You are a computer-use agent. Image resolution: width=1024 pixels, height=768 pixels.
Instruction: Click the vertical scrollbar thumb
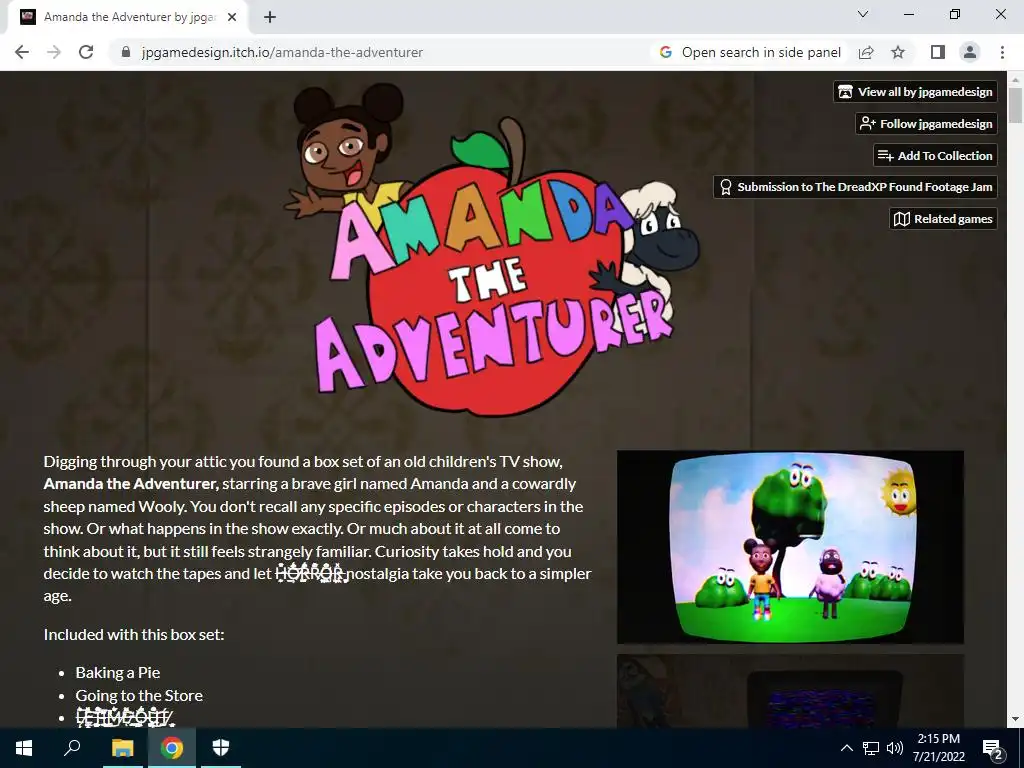point(1016,104)
